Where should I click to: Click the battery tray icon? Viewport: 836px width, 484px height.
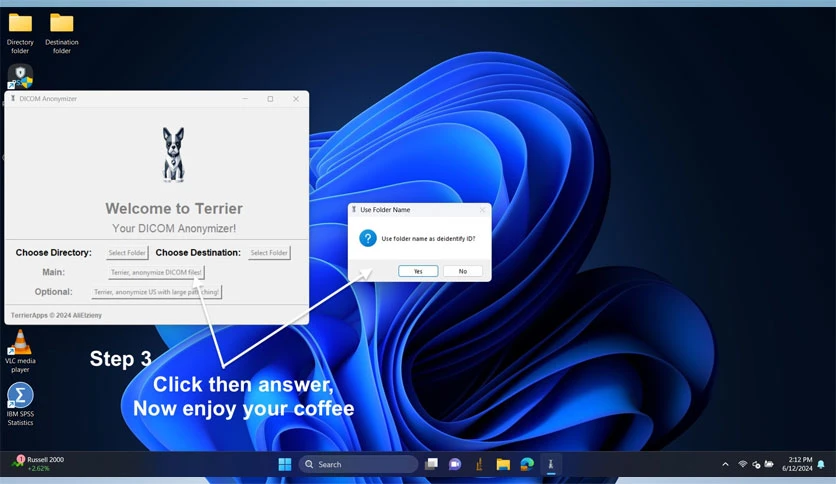click(769, 464)
